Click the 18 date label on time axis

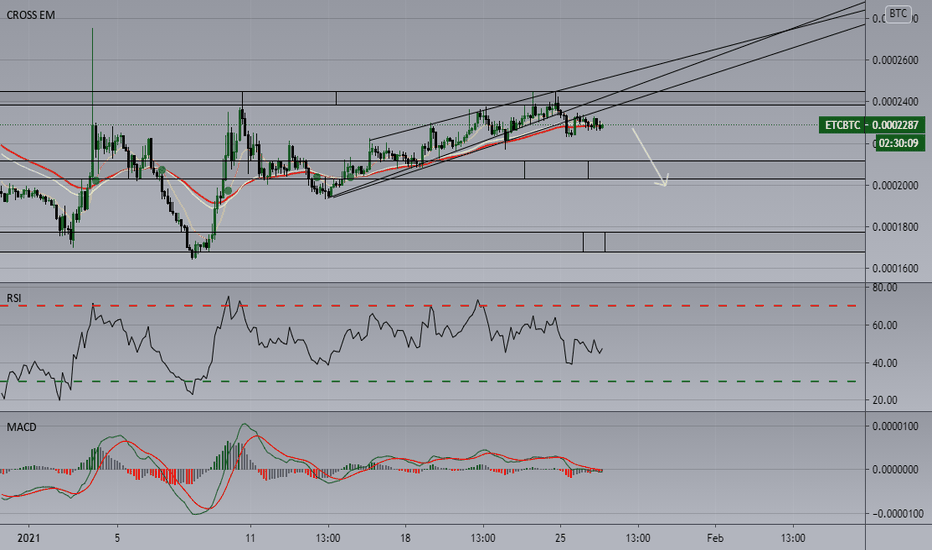pyautogui.click(x=405, y=538)
